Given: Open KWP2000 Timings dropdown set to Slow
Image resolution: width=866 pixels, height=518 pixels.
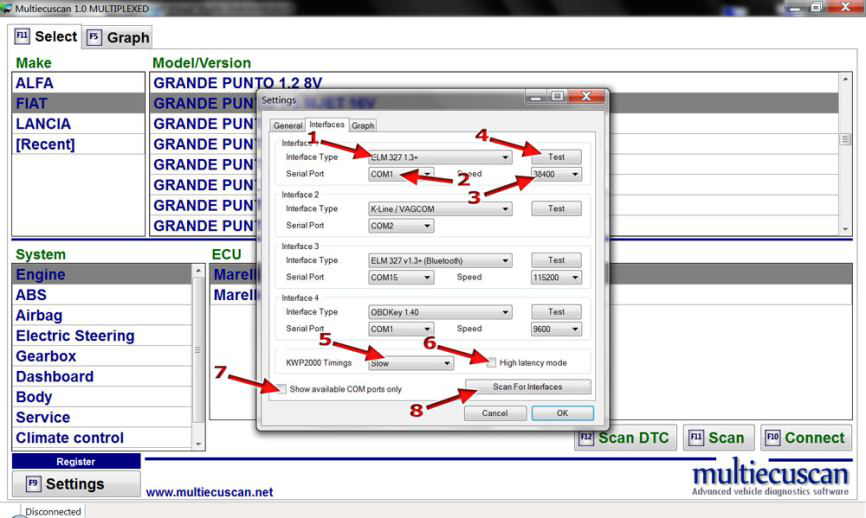Looking at the screenshot, I should click(x=410, y=363).
